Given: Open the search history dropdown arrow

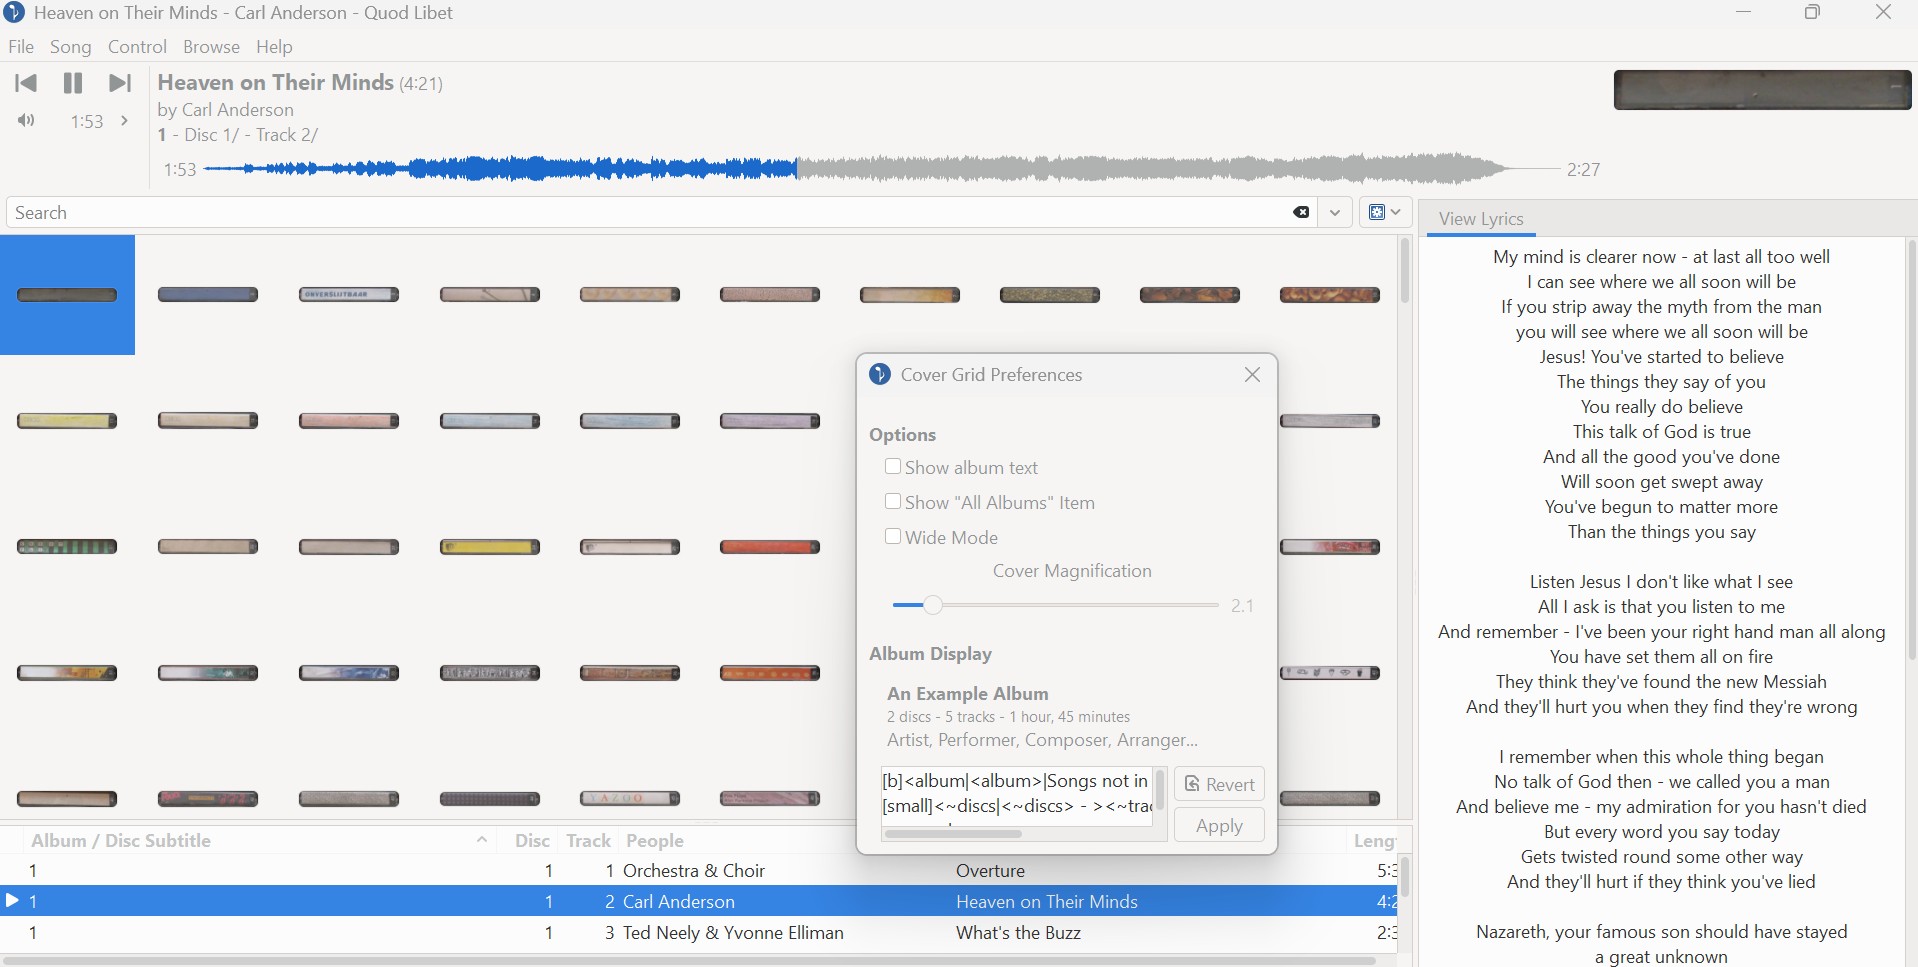Looking at the screenshot, I should pos(1335,212).
